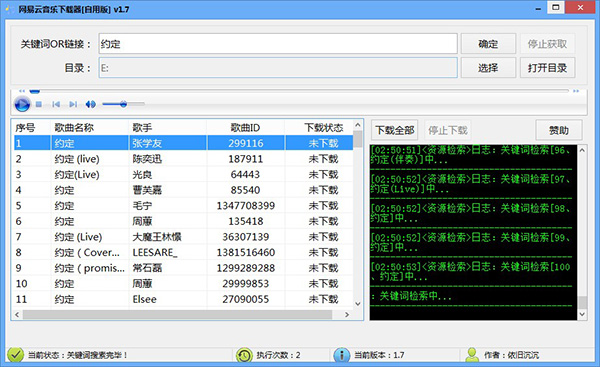Select the row for 大魔王林憬

tap(183, 237)
